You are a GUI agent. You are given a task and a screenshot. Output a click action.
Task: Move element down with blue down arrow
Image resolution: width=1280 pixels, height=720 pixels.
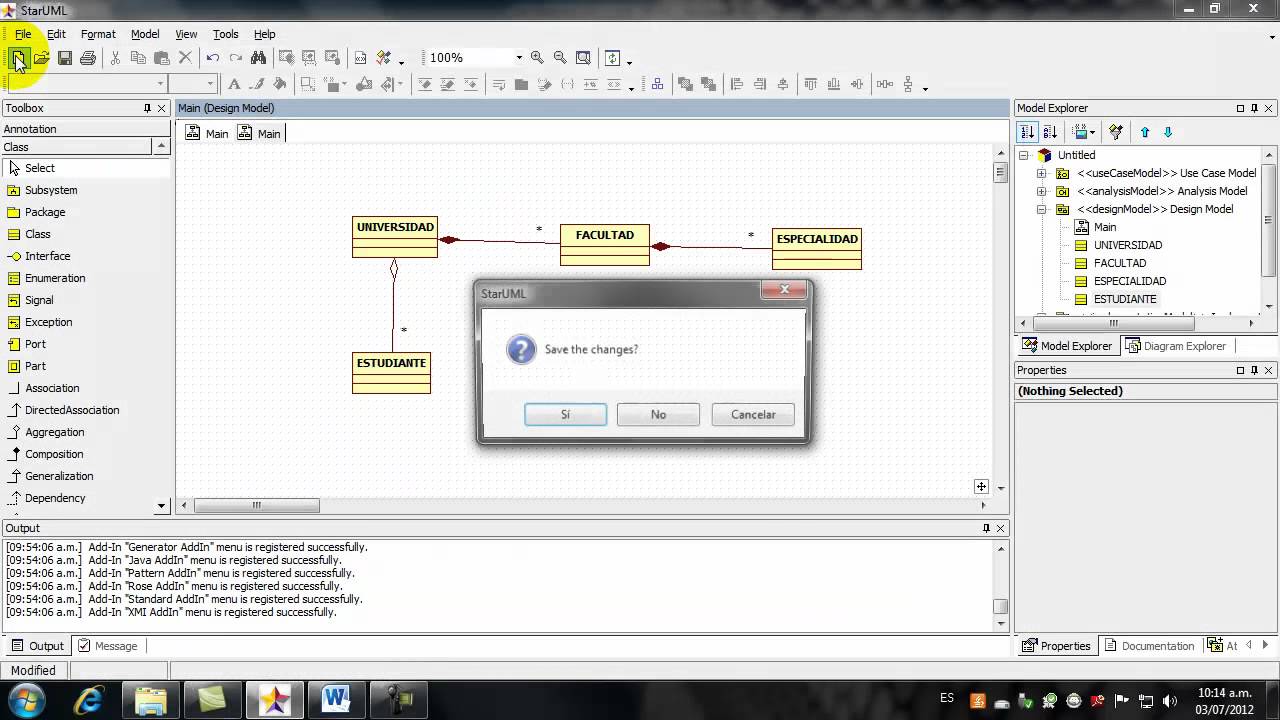coord(1167,132)
